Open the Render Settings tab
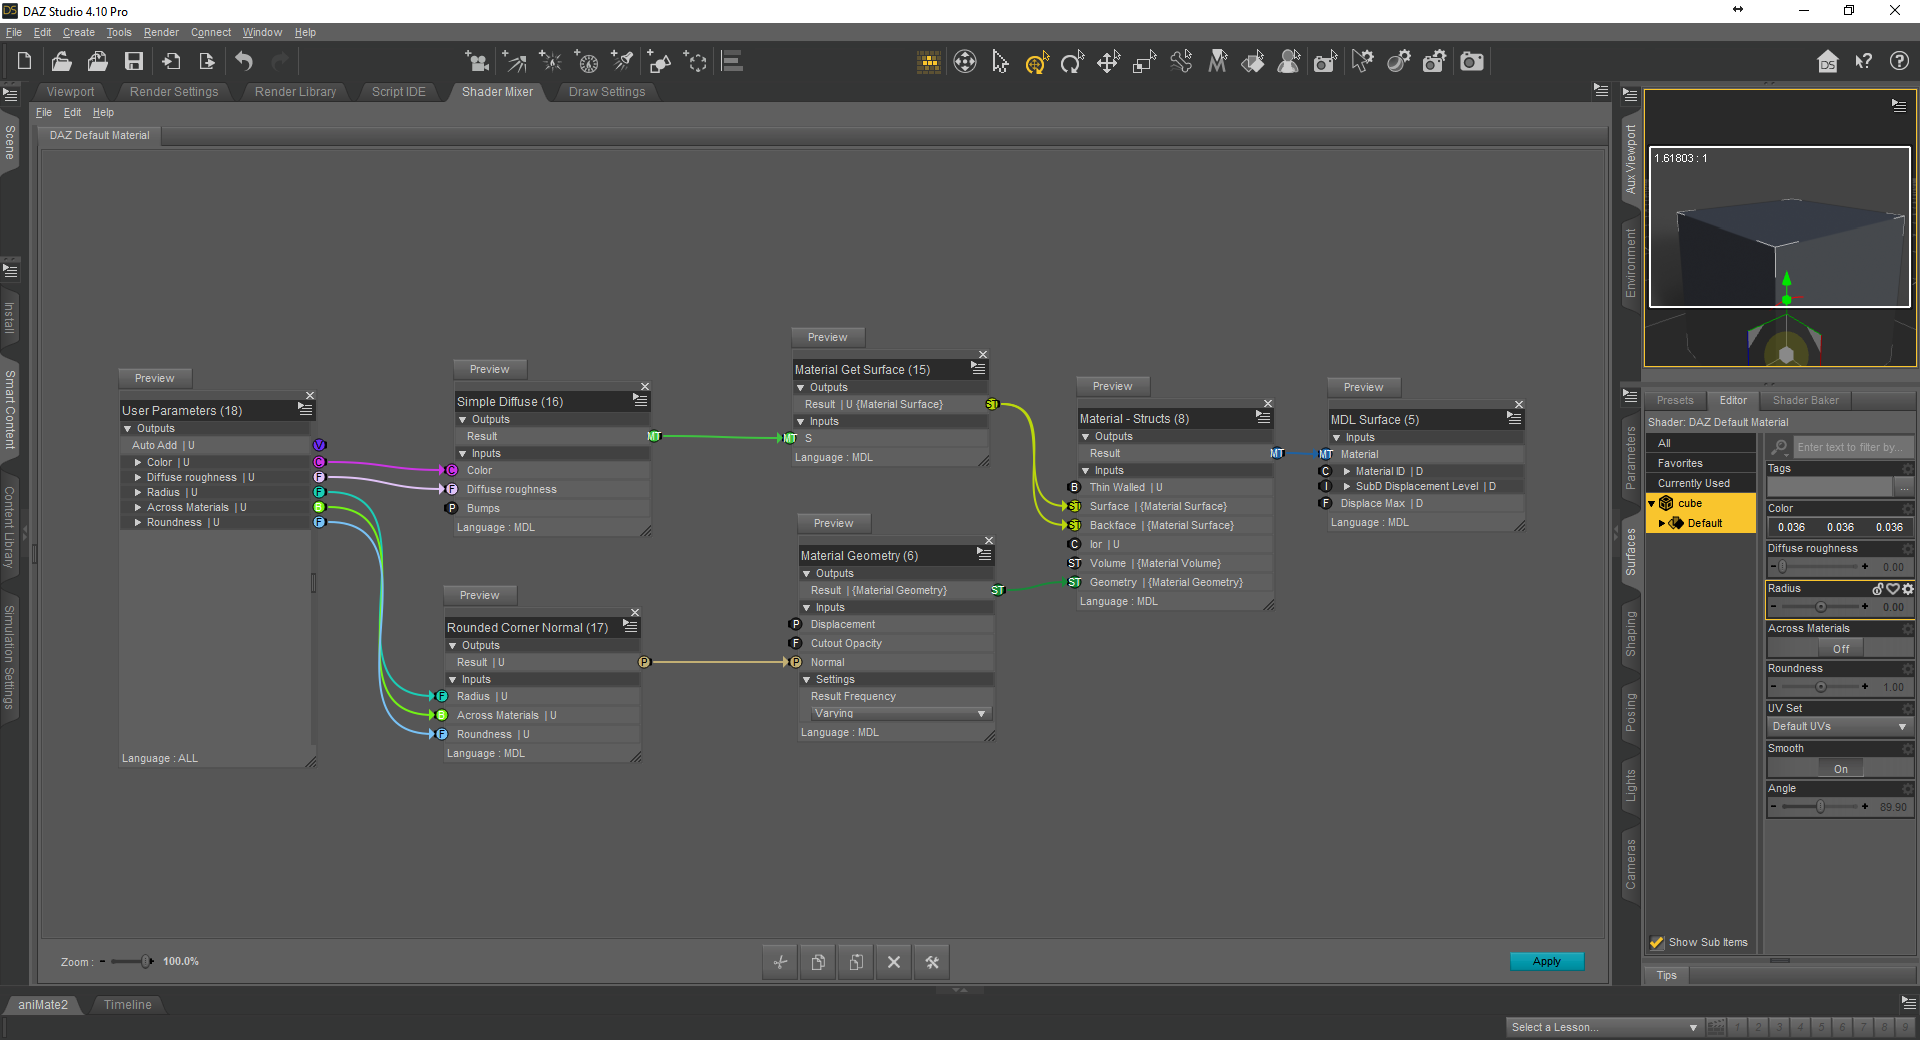 [174, 92]
